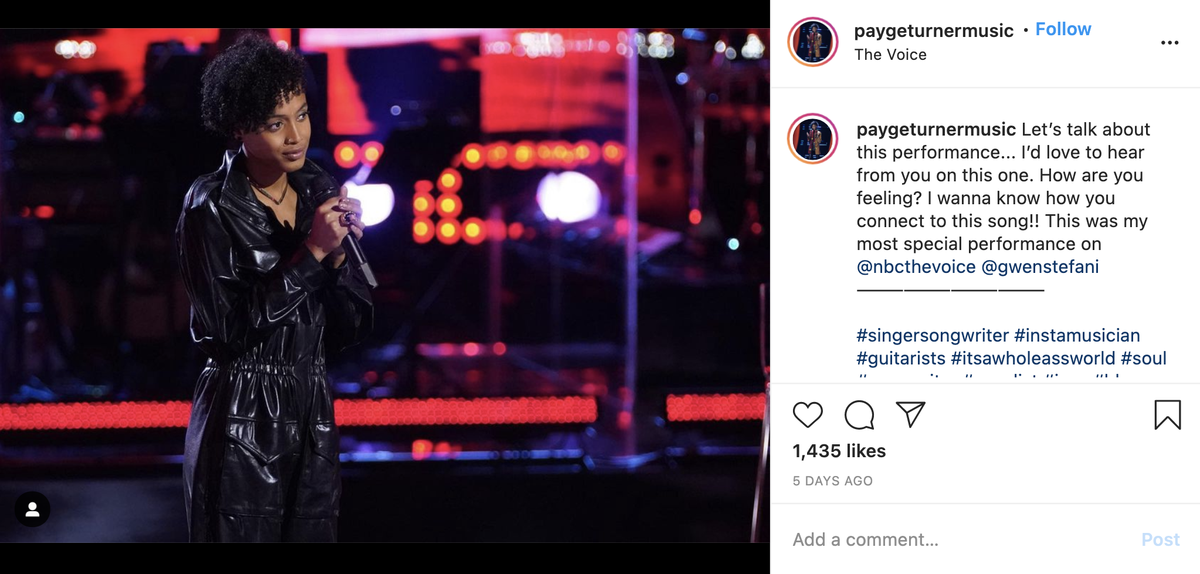
Task: Save post with the bookmark icon
Action: [x=1167, y=414]
